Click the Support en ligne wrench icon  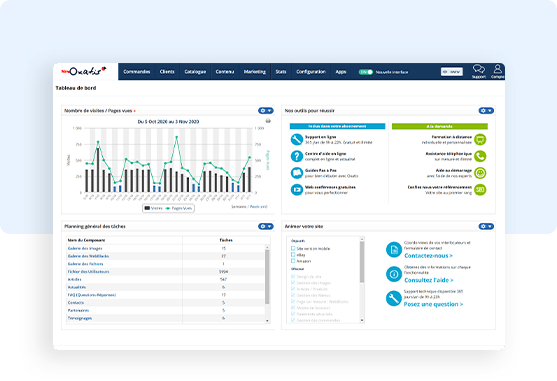(296, 139)
